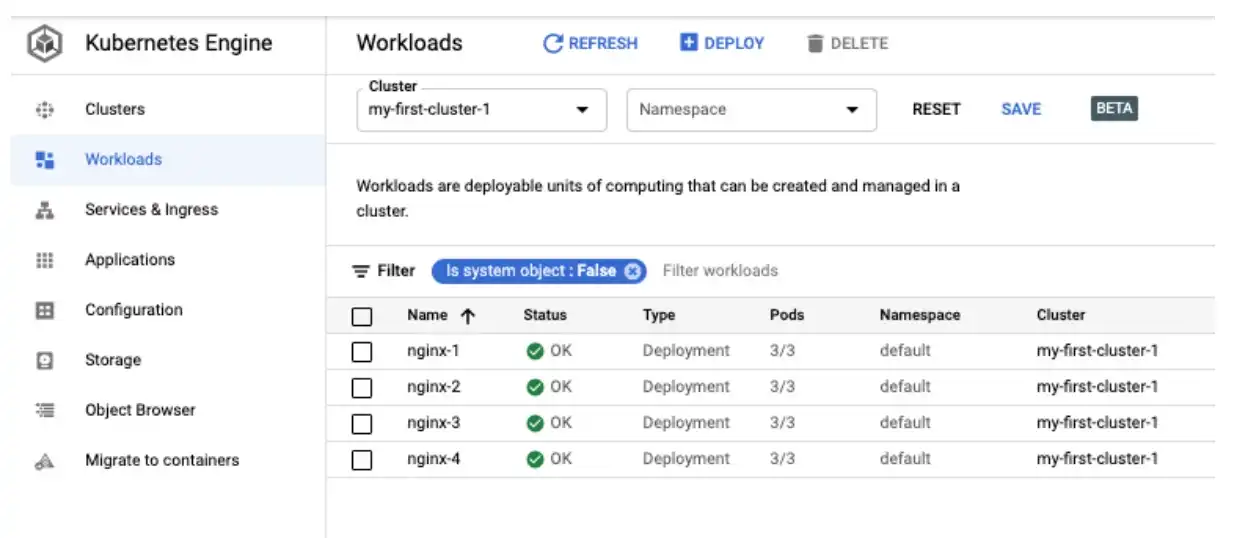
Task: Open the Cluster dropdown my-first-cluster-1
Action: point(481,110)
